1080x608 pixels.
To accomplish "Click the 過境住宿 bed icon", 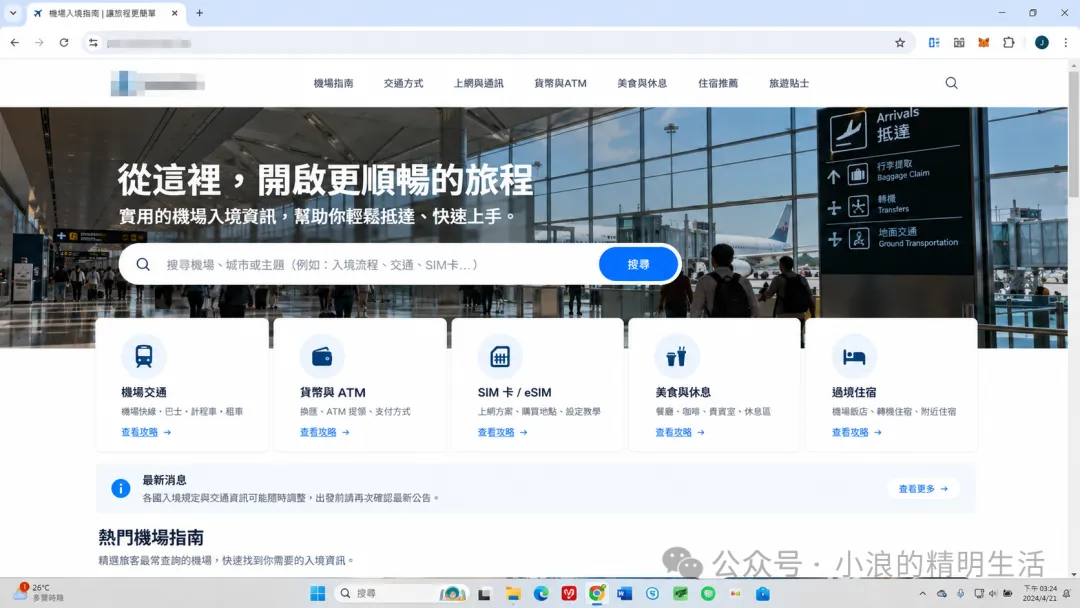I will [854, 356].
